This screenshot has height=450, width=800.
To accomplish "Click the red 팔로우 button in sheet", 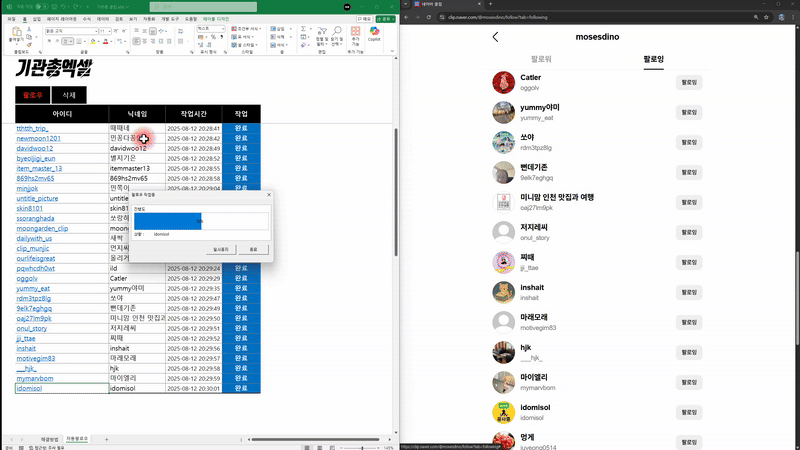I will [x=33, y=95].
